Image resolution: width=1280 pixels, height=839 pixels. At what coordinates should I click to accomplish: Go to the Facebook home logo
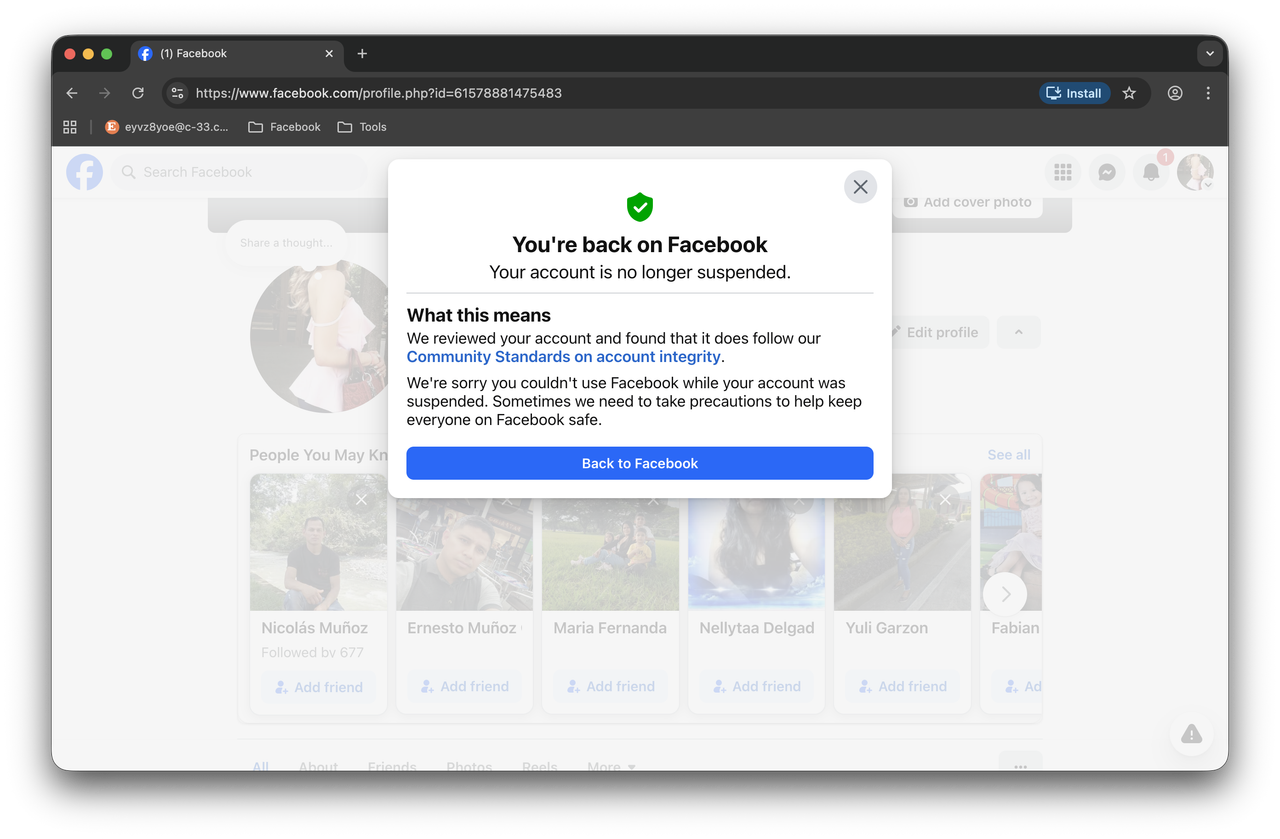[x=84, y=172]
